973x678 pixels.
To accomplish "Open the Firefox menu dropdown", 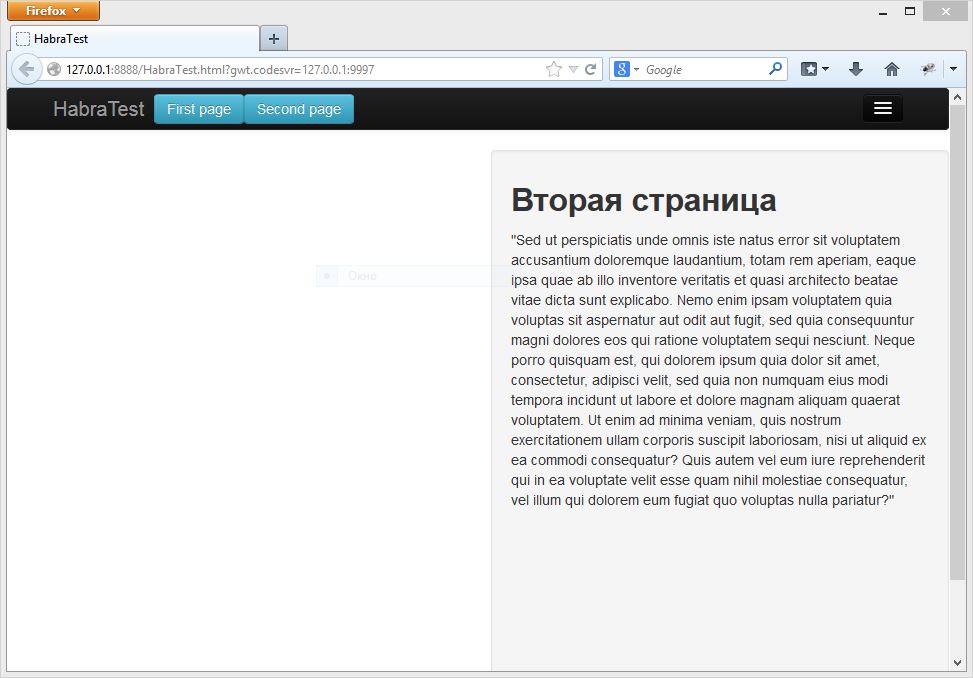I will (x=53, y=11).
